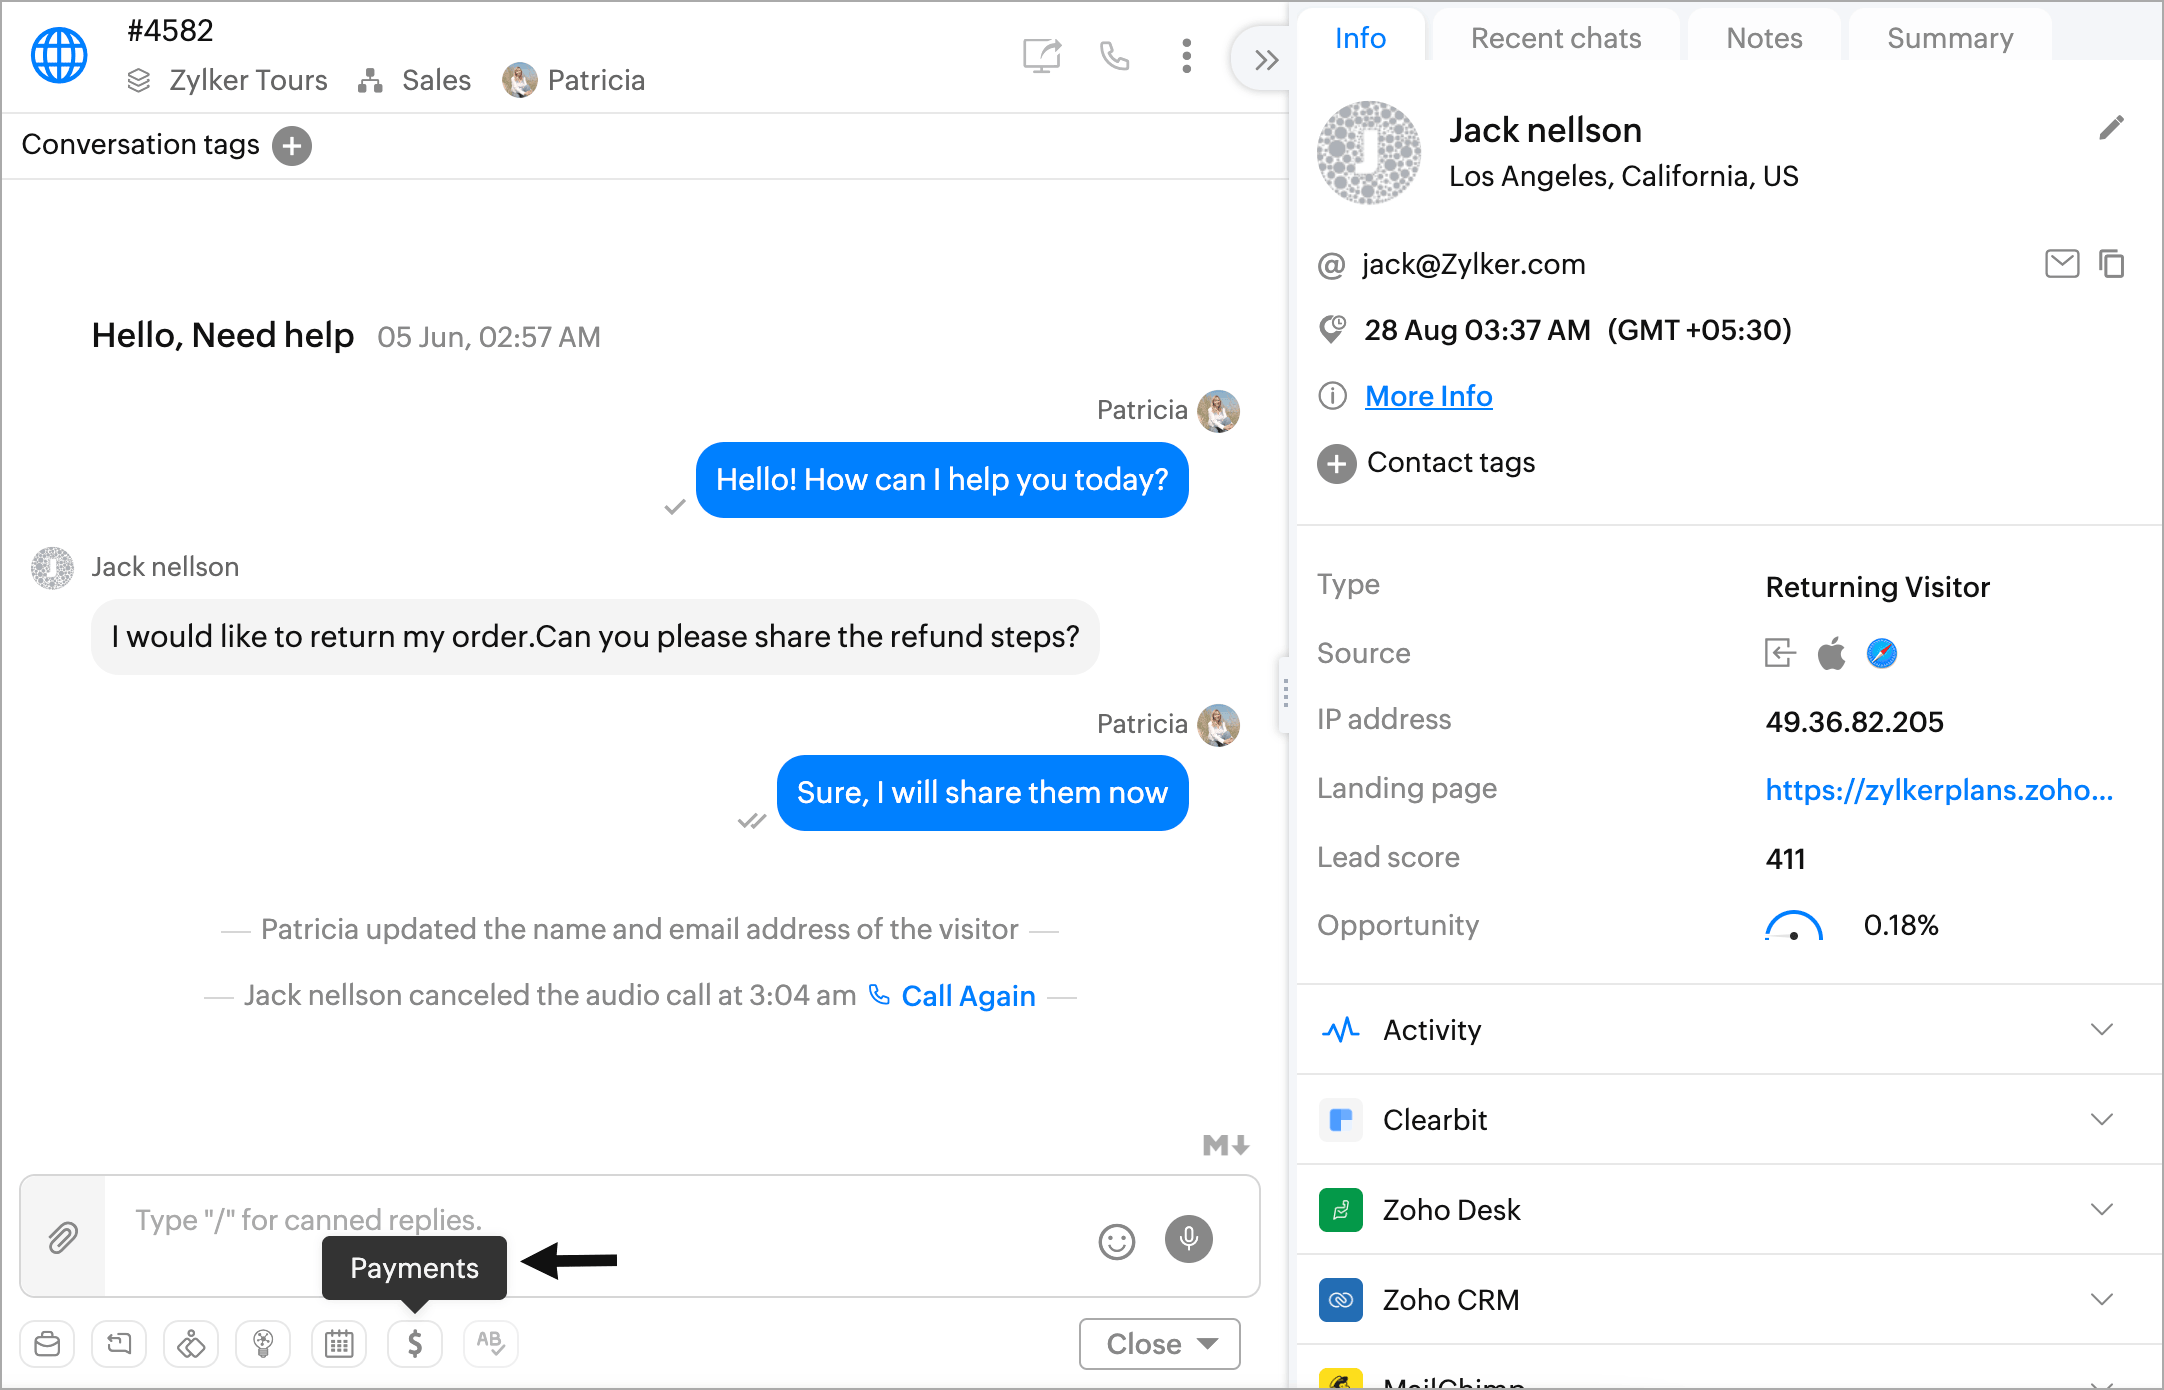The image size is (2164, 1390).
Task: Click Call Again link
Action: [x=967, y=996]
